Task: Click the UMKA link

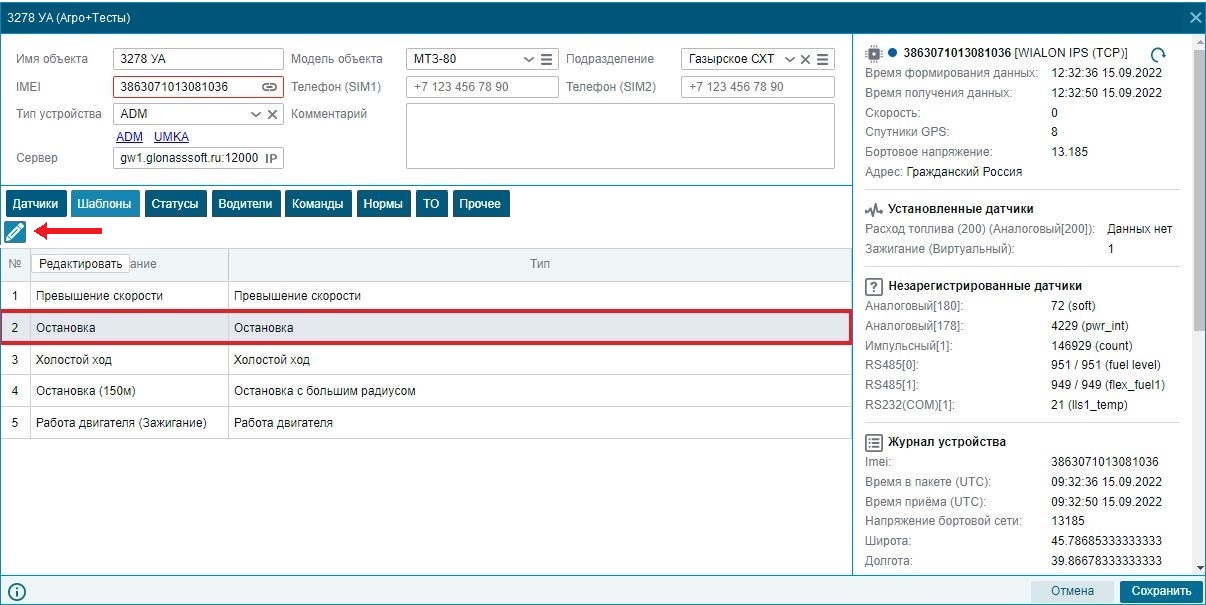Action: [x=171, y=137]
